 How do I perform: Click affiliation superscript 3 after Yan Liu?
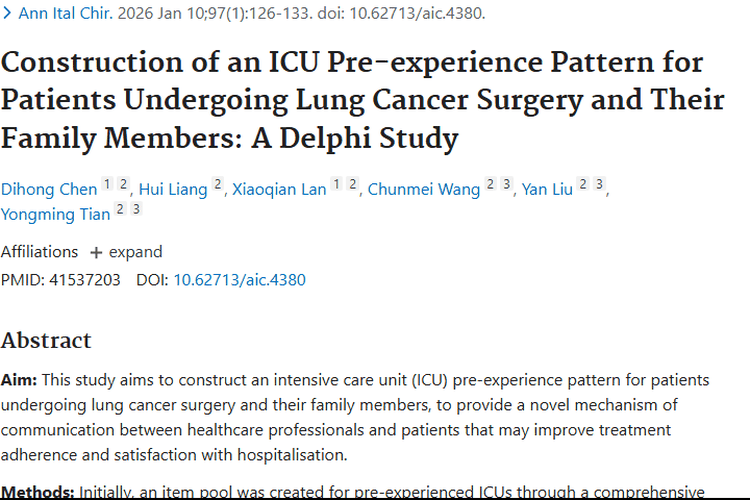click(599, 186)
